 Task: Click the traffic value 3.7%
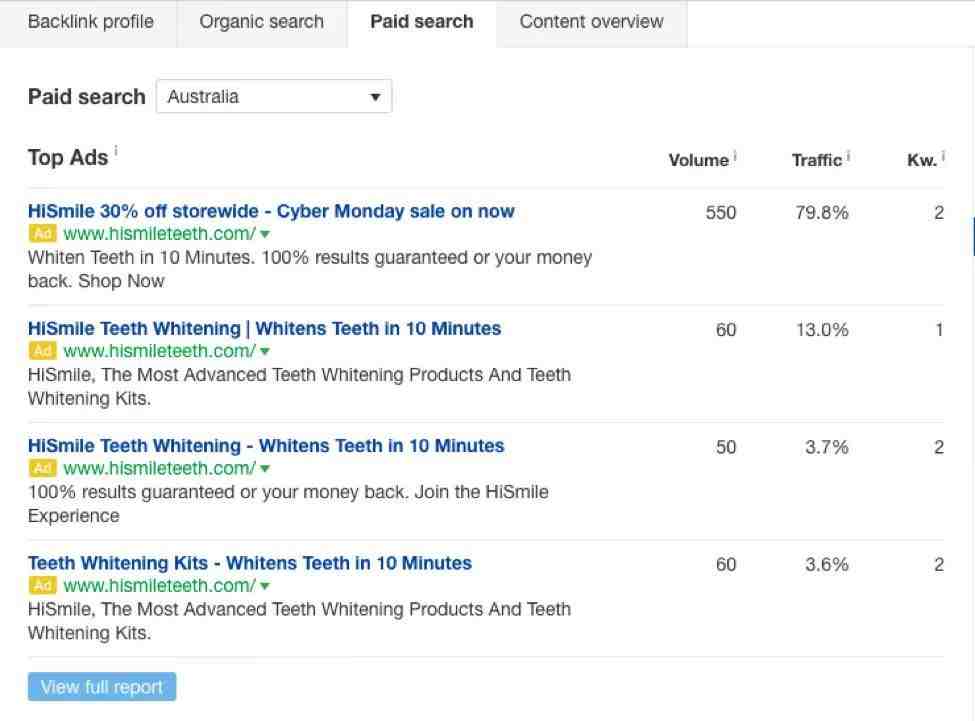pyautogui.click(x=826, y=447)
